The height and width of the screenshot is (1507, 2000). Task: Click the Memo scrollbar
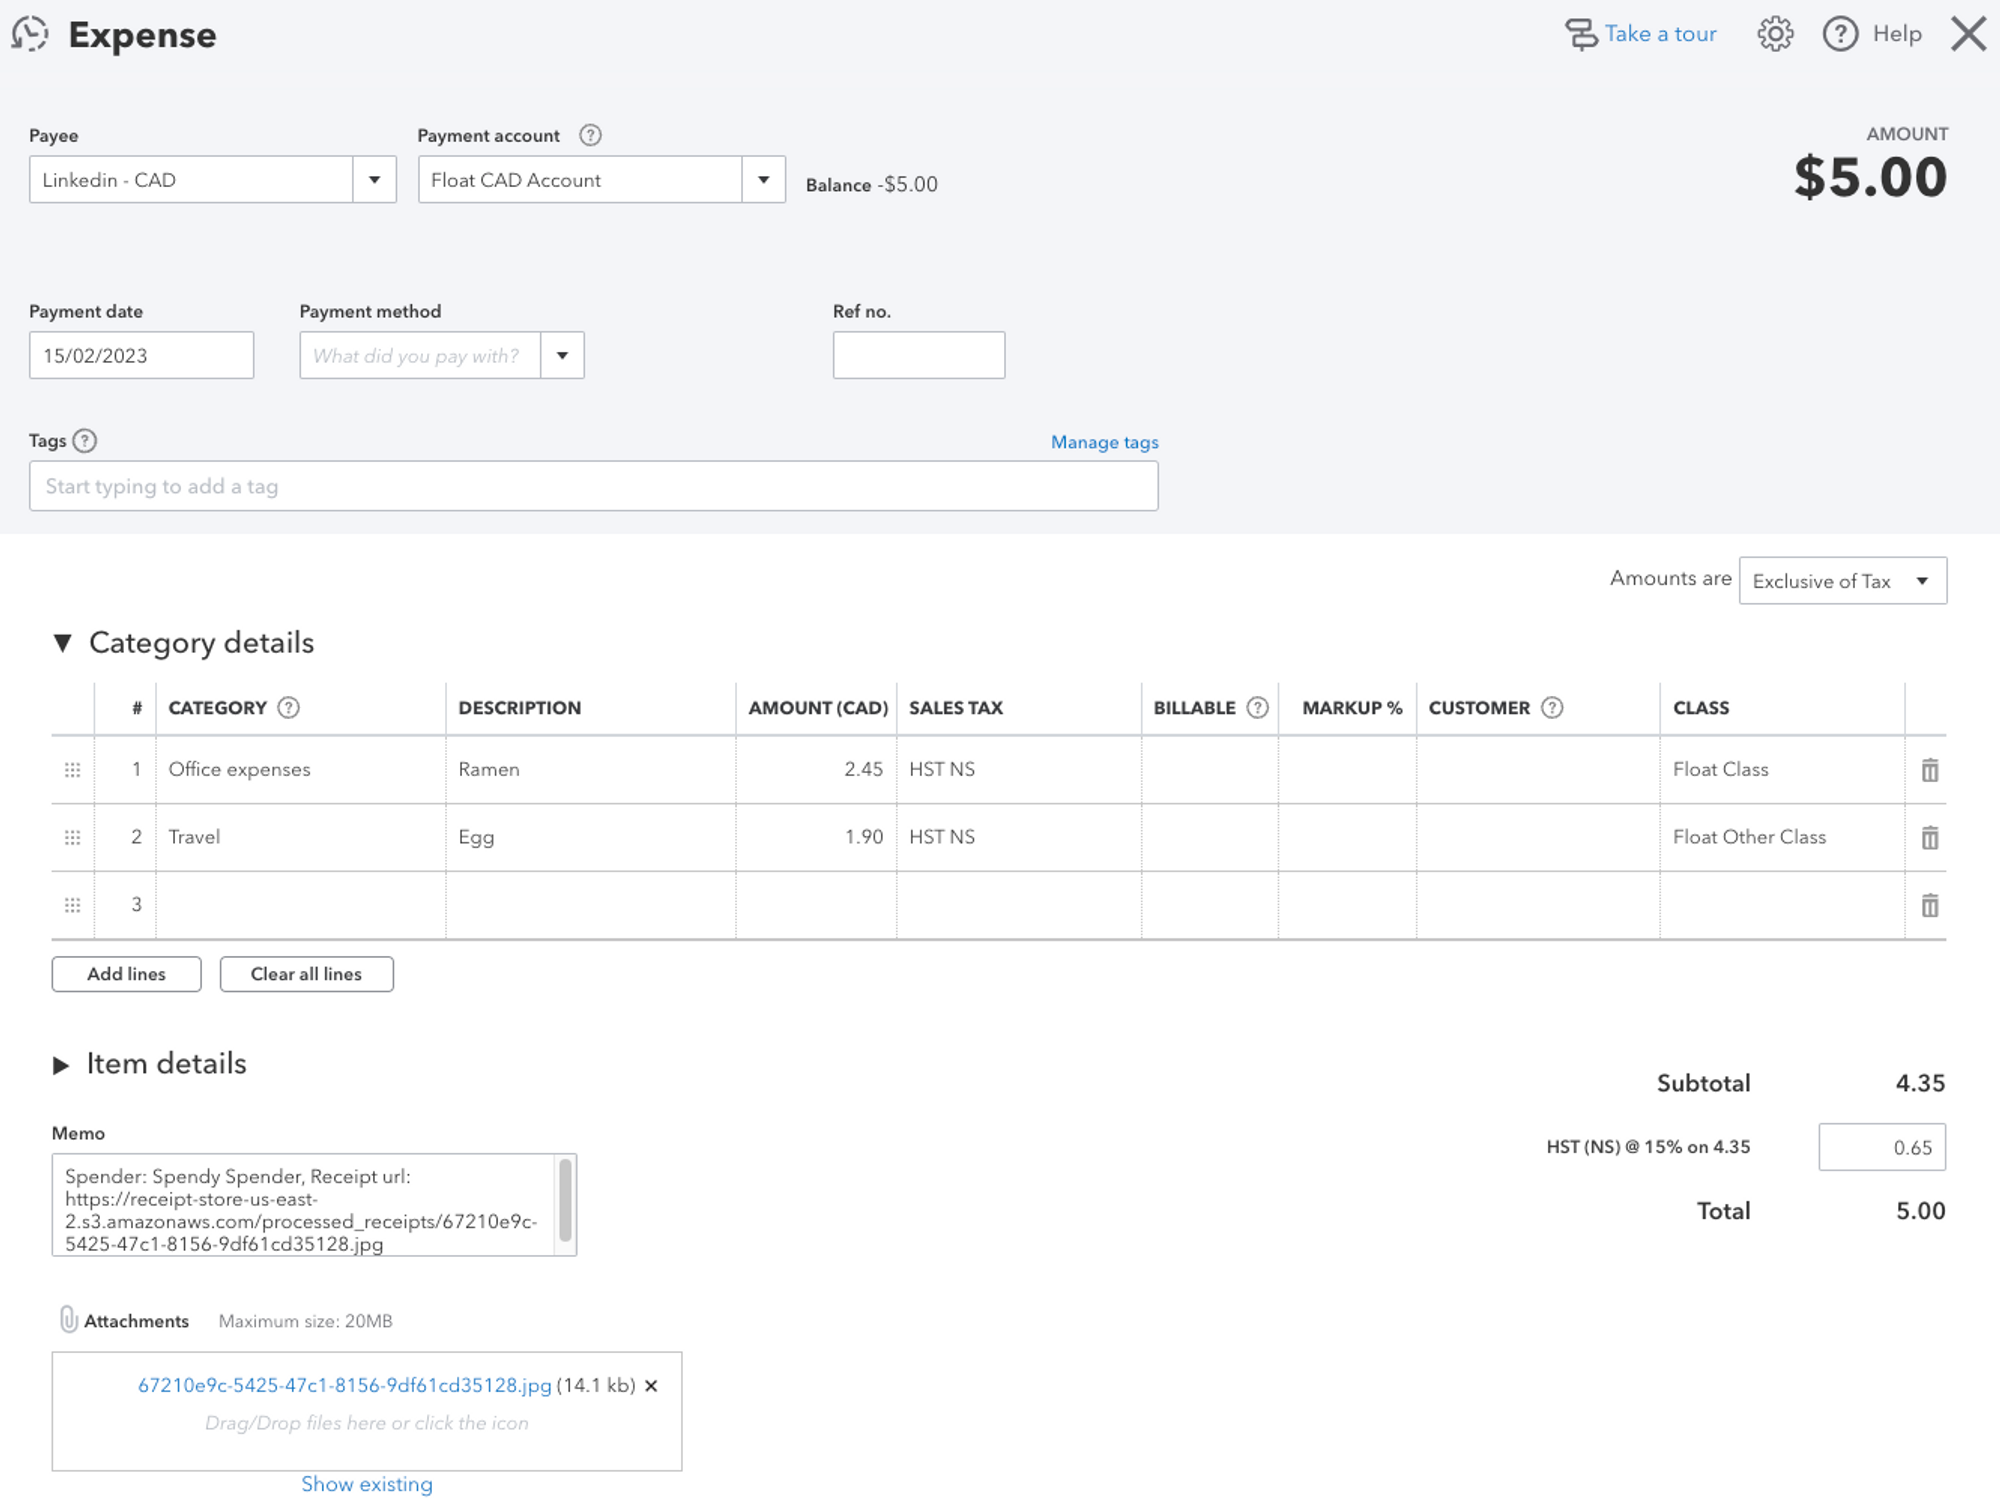tap(565, 1199)
